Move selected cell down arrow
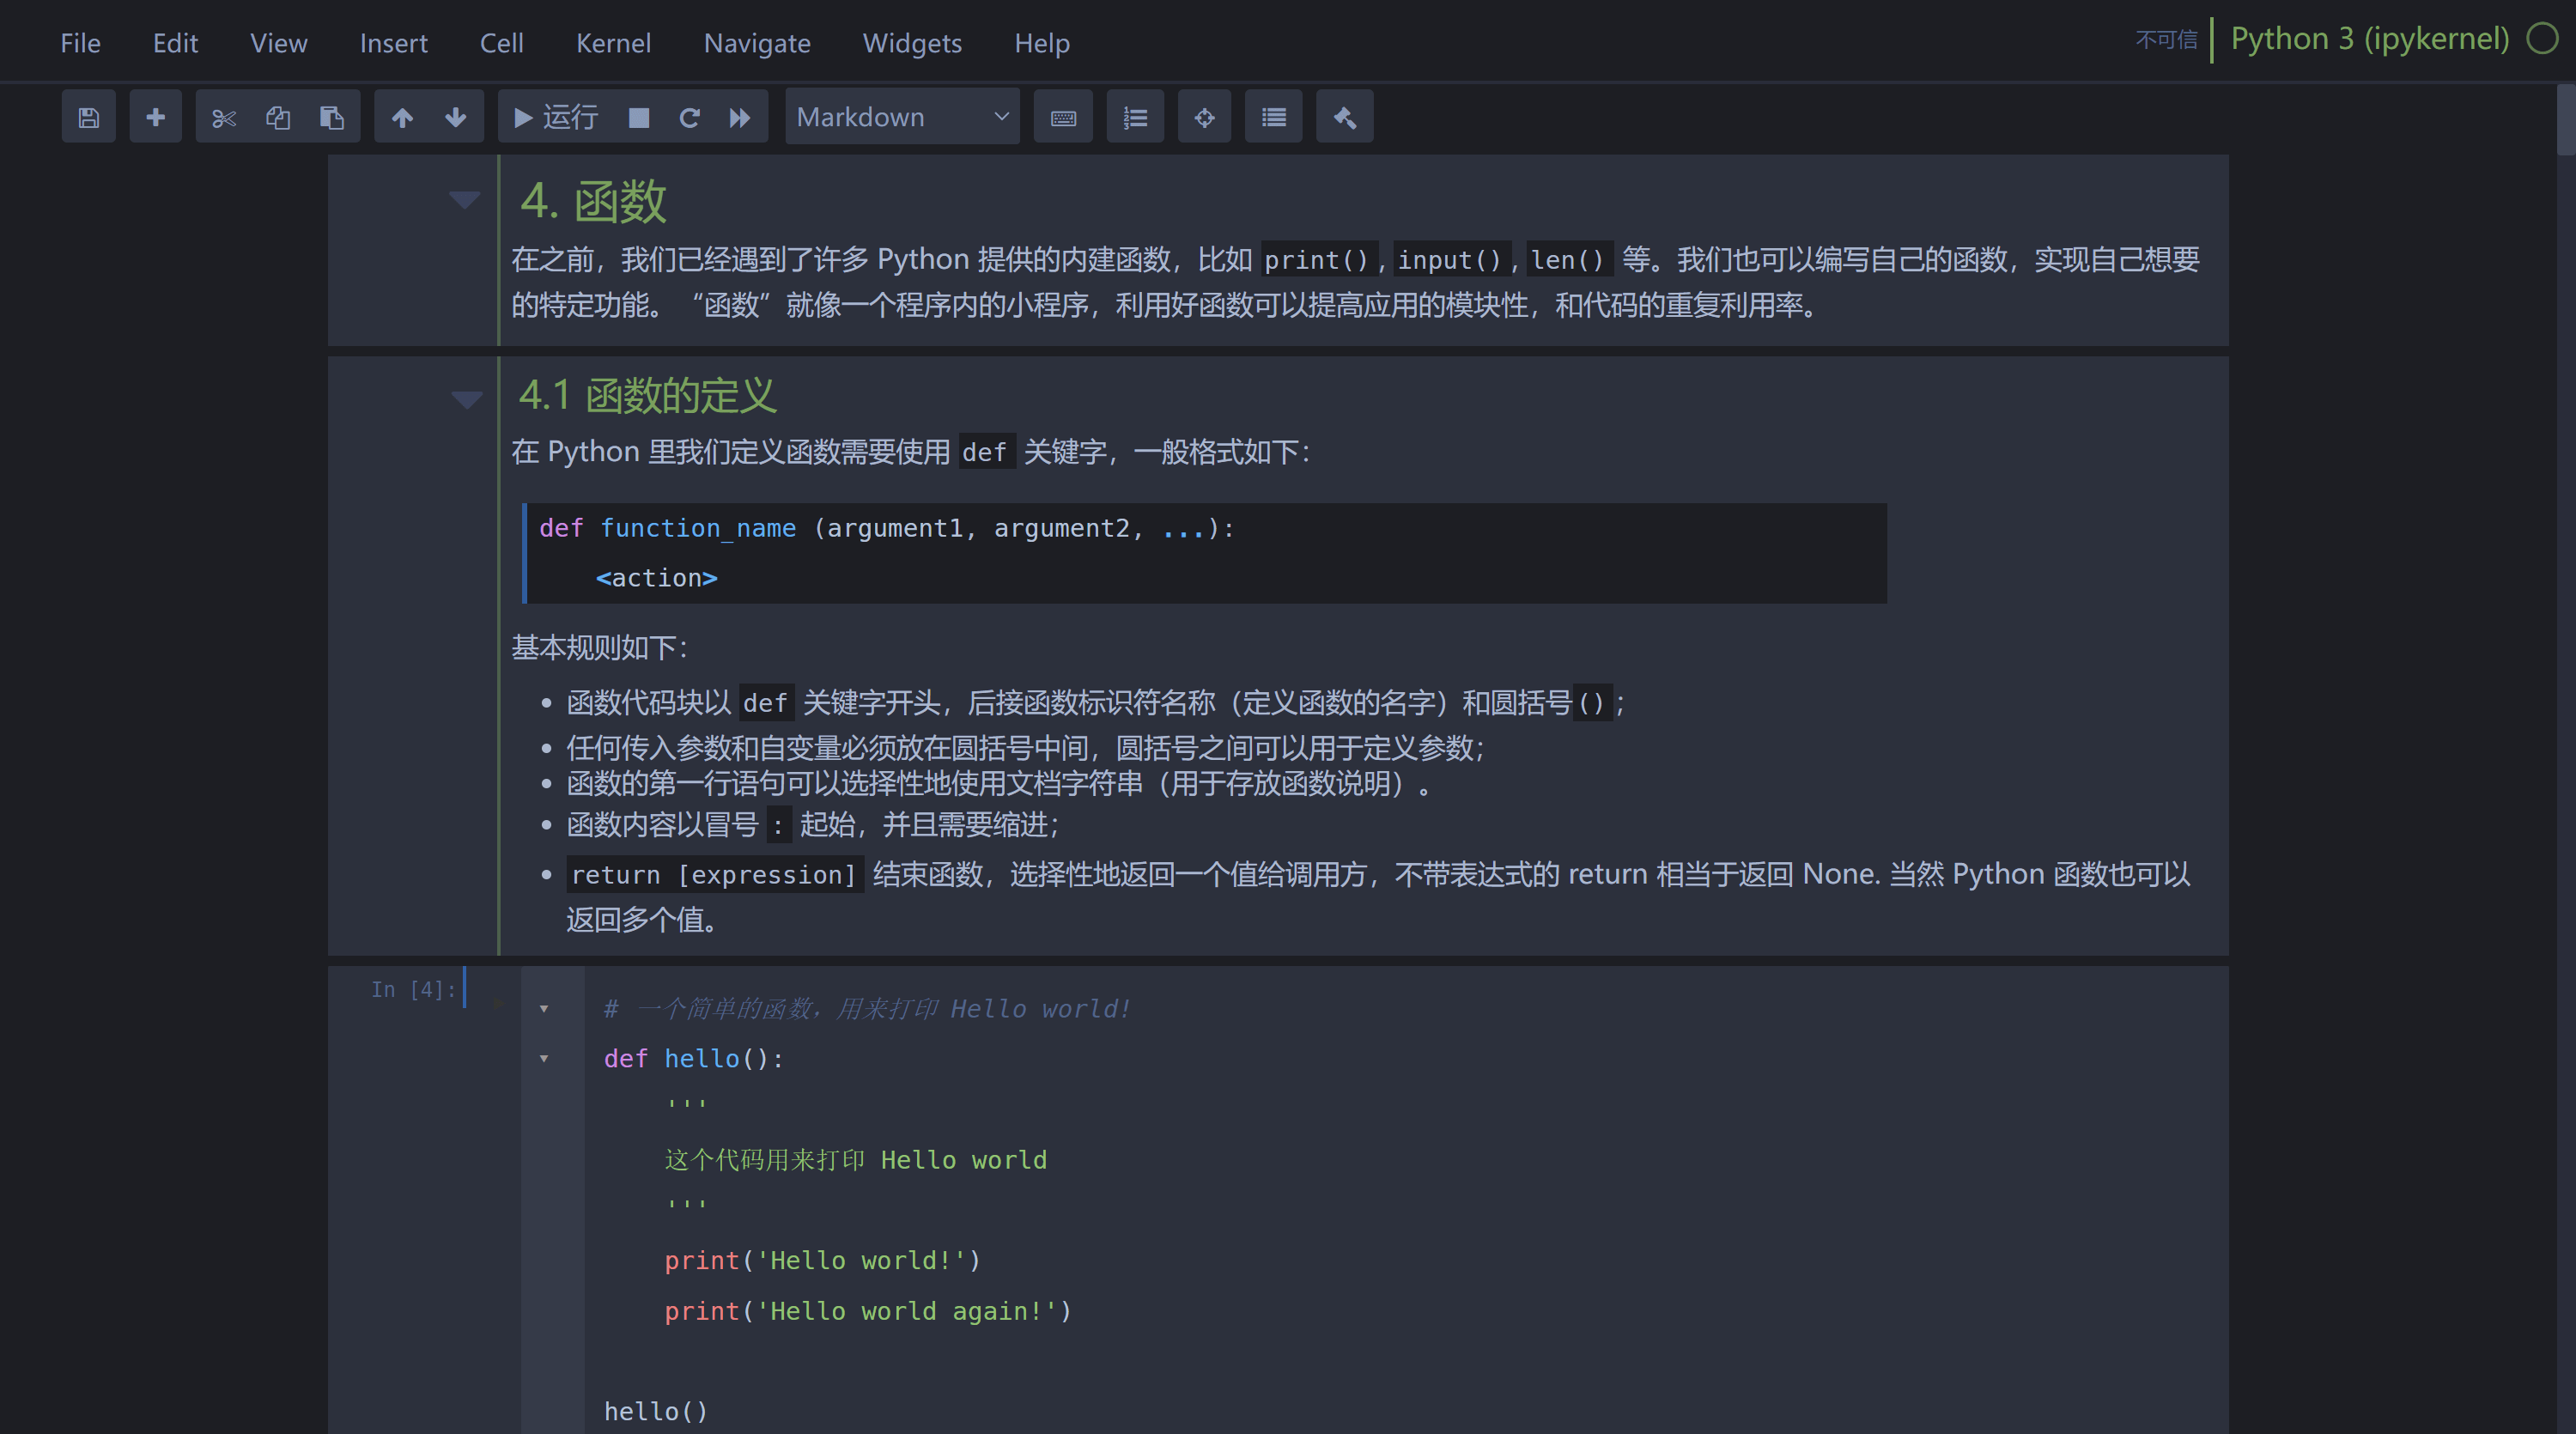The width and height of the screenshot is (2576, 1434). click(x=456, y=118)
